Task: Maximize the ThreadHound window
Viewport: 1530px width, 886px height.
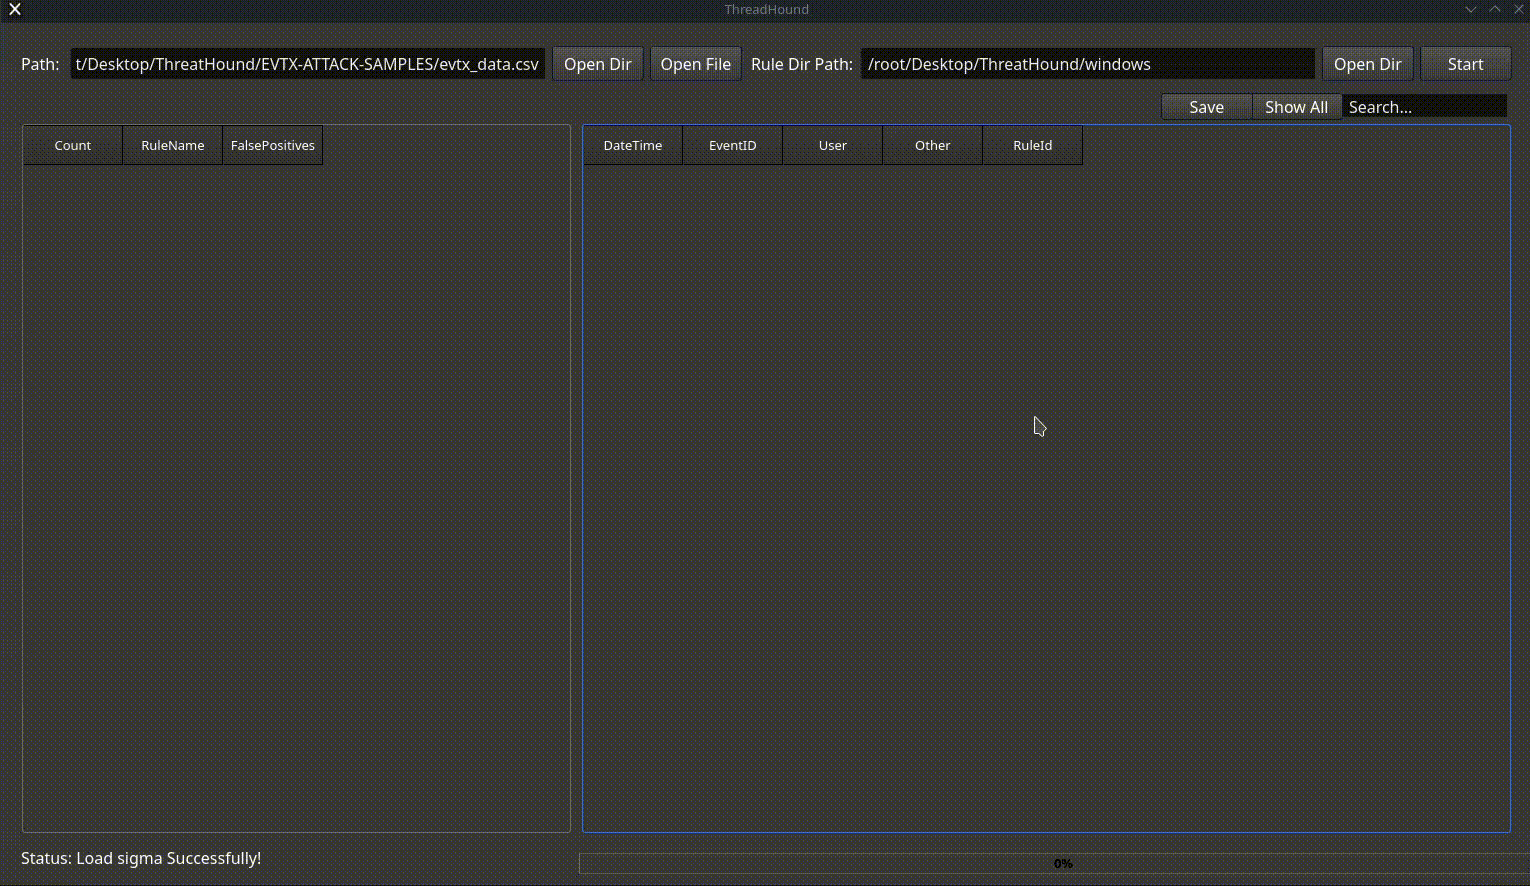Action: click(x=1495, y=9)
